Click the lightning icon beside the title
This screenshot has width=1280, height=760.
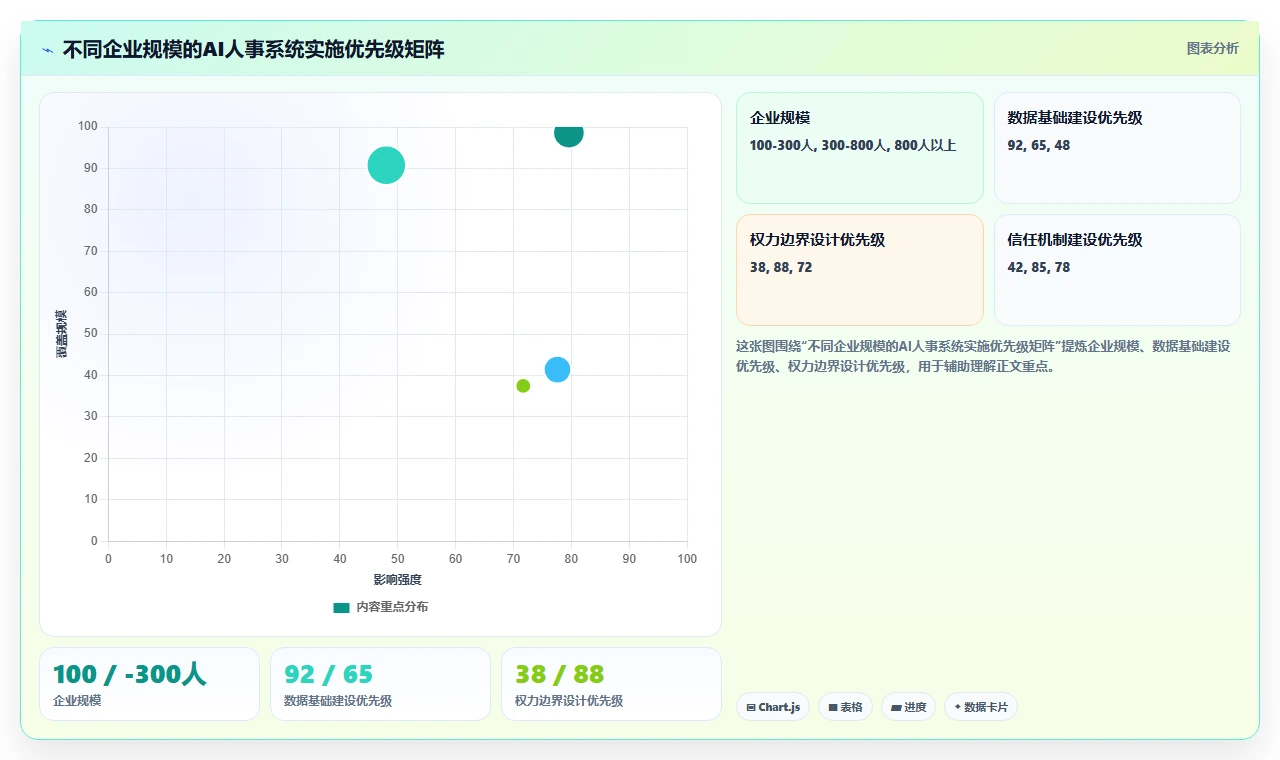point(47,50)
